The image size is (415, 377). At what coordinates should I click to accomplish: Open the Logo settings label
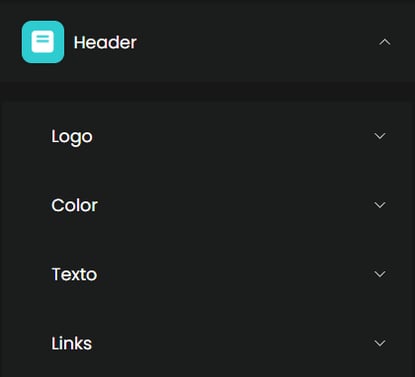tap(72, 137)
